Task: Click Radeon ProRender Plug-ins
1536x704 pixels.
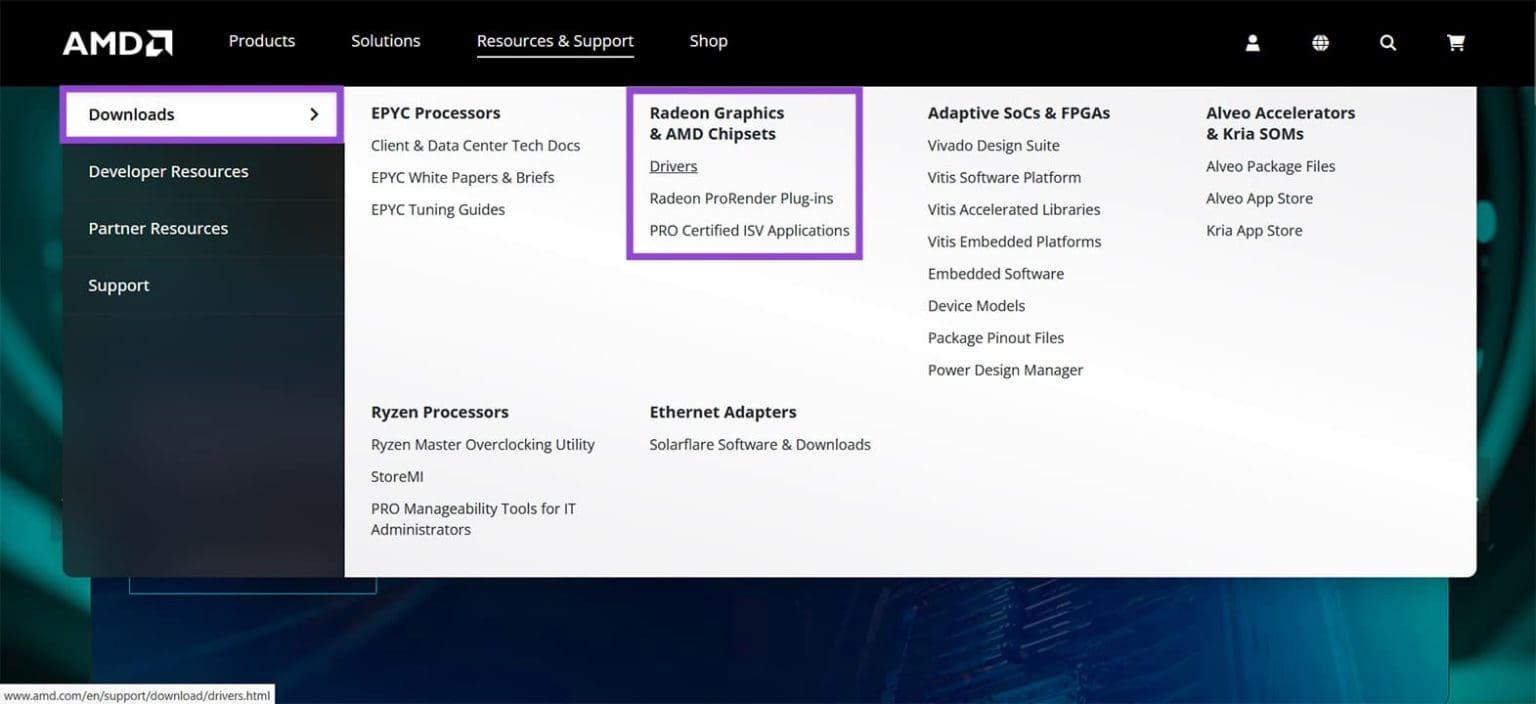Action: (x=741, y=198)
